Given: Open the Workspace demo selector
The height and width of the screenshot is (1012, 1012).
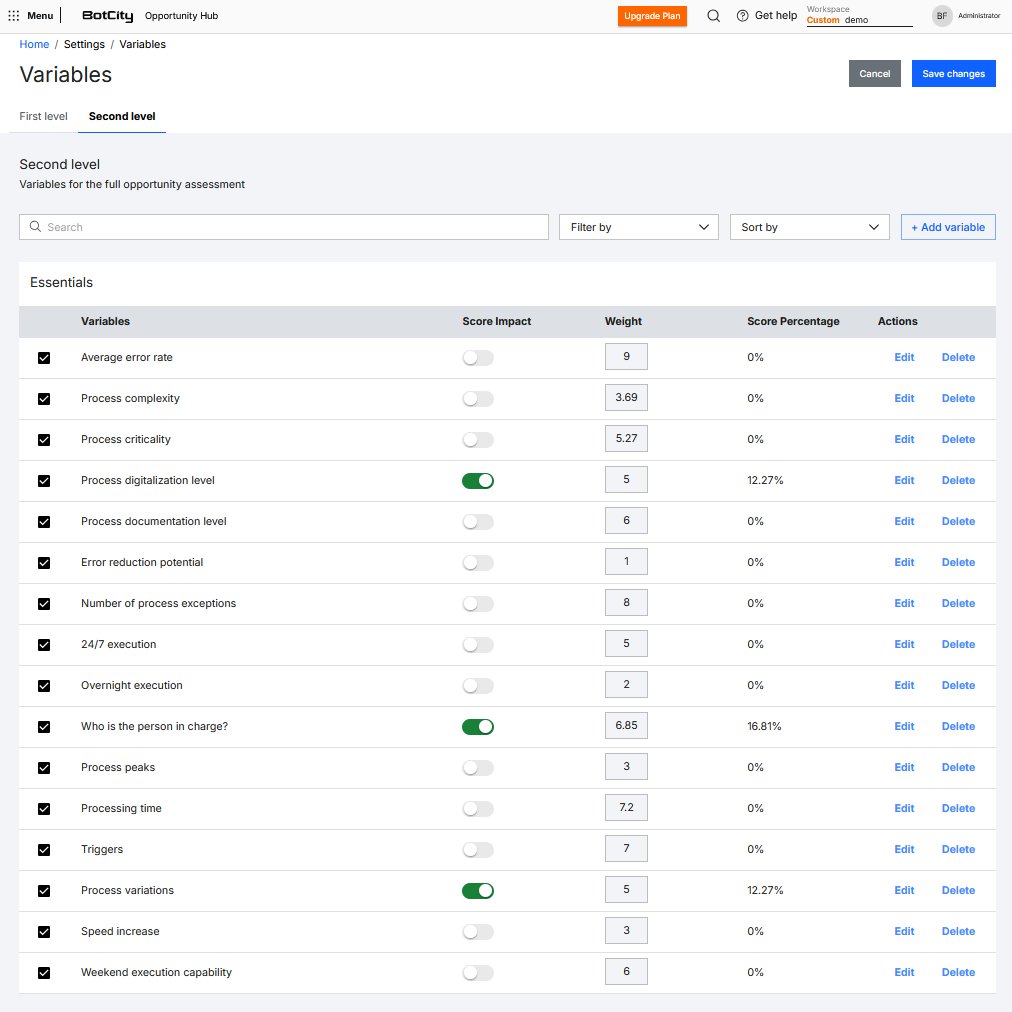Looking at the screenshot, I should (859, 20).
